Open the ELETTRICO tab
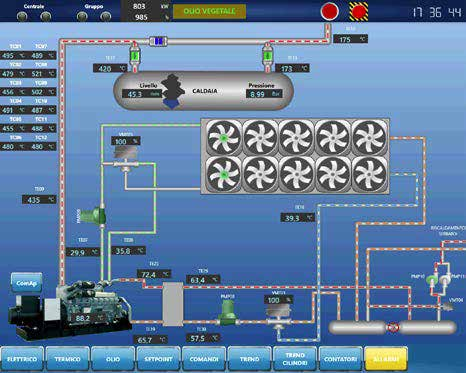The width and height of the screenshot is (466, 373). click(x=22, y=359)
